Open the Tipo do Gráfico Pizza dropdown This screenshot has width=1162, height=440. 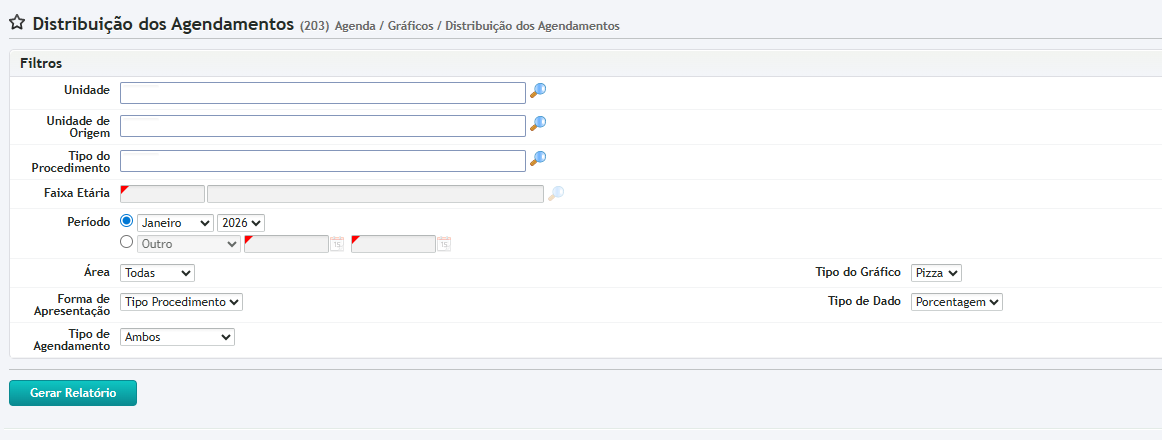(x=936, y=273)
